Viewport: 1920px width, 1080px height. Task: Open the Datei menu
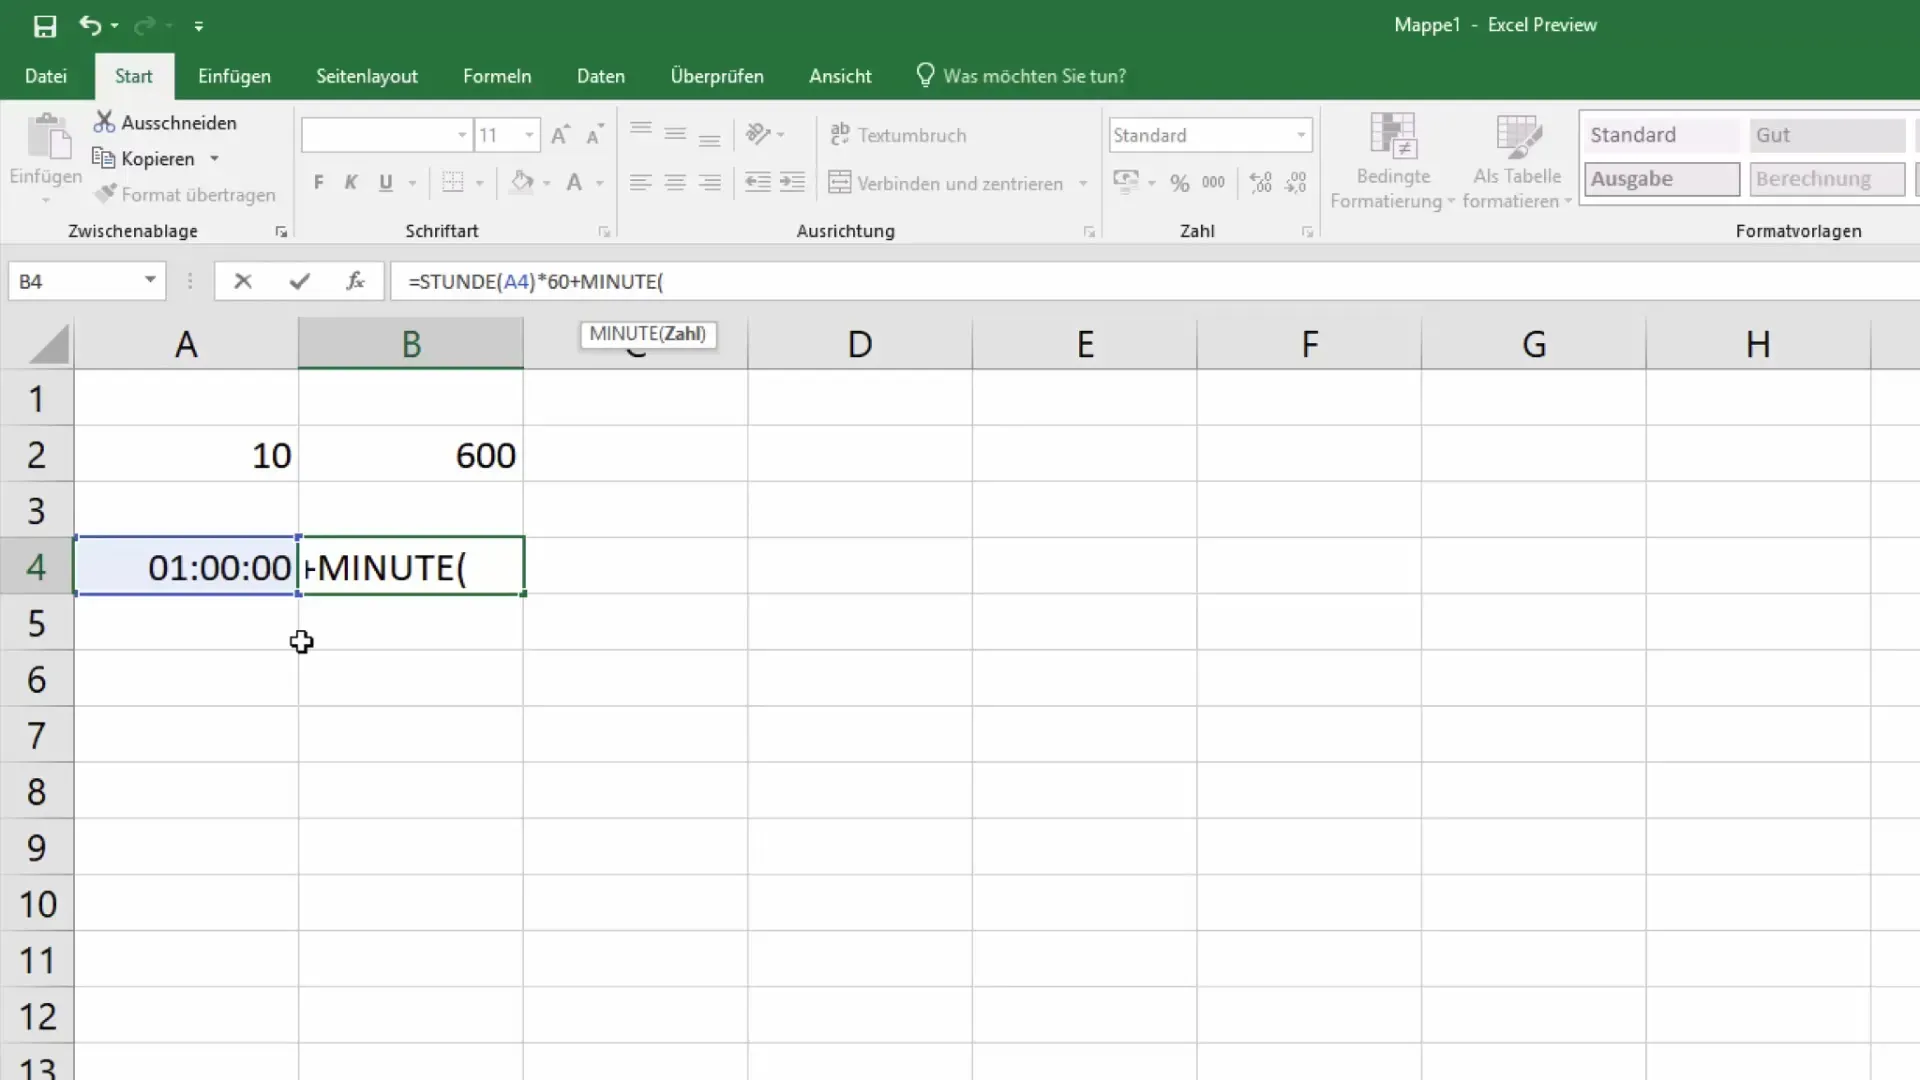[46, 75]
